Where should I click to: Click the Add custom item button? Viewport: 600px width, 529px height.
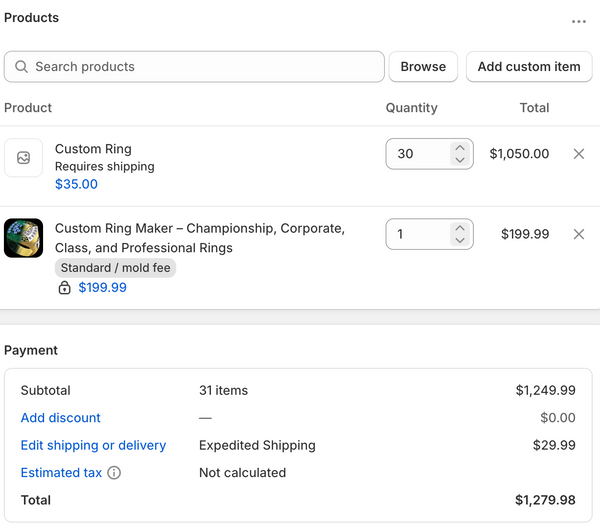click(529, 67)
